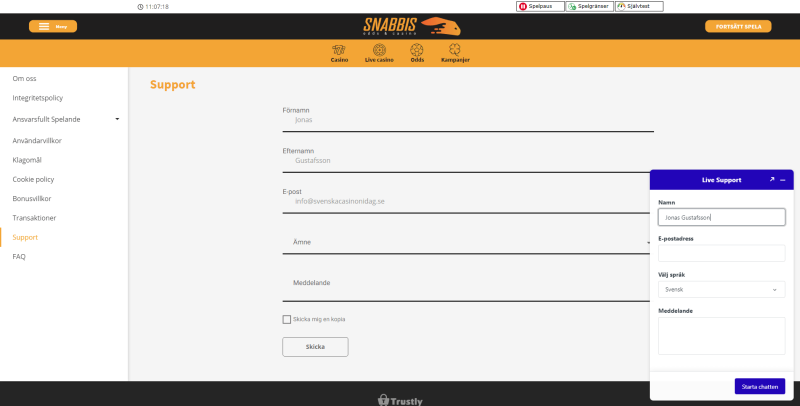Open the Spelgränser link
Screen dimensions: 800x406
click(589, 6)
